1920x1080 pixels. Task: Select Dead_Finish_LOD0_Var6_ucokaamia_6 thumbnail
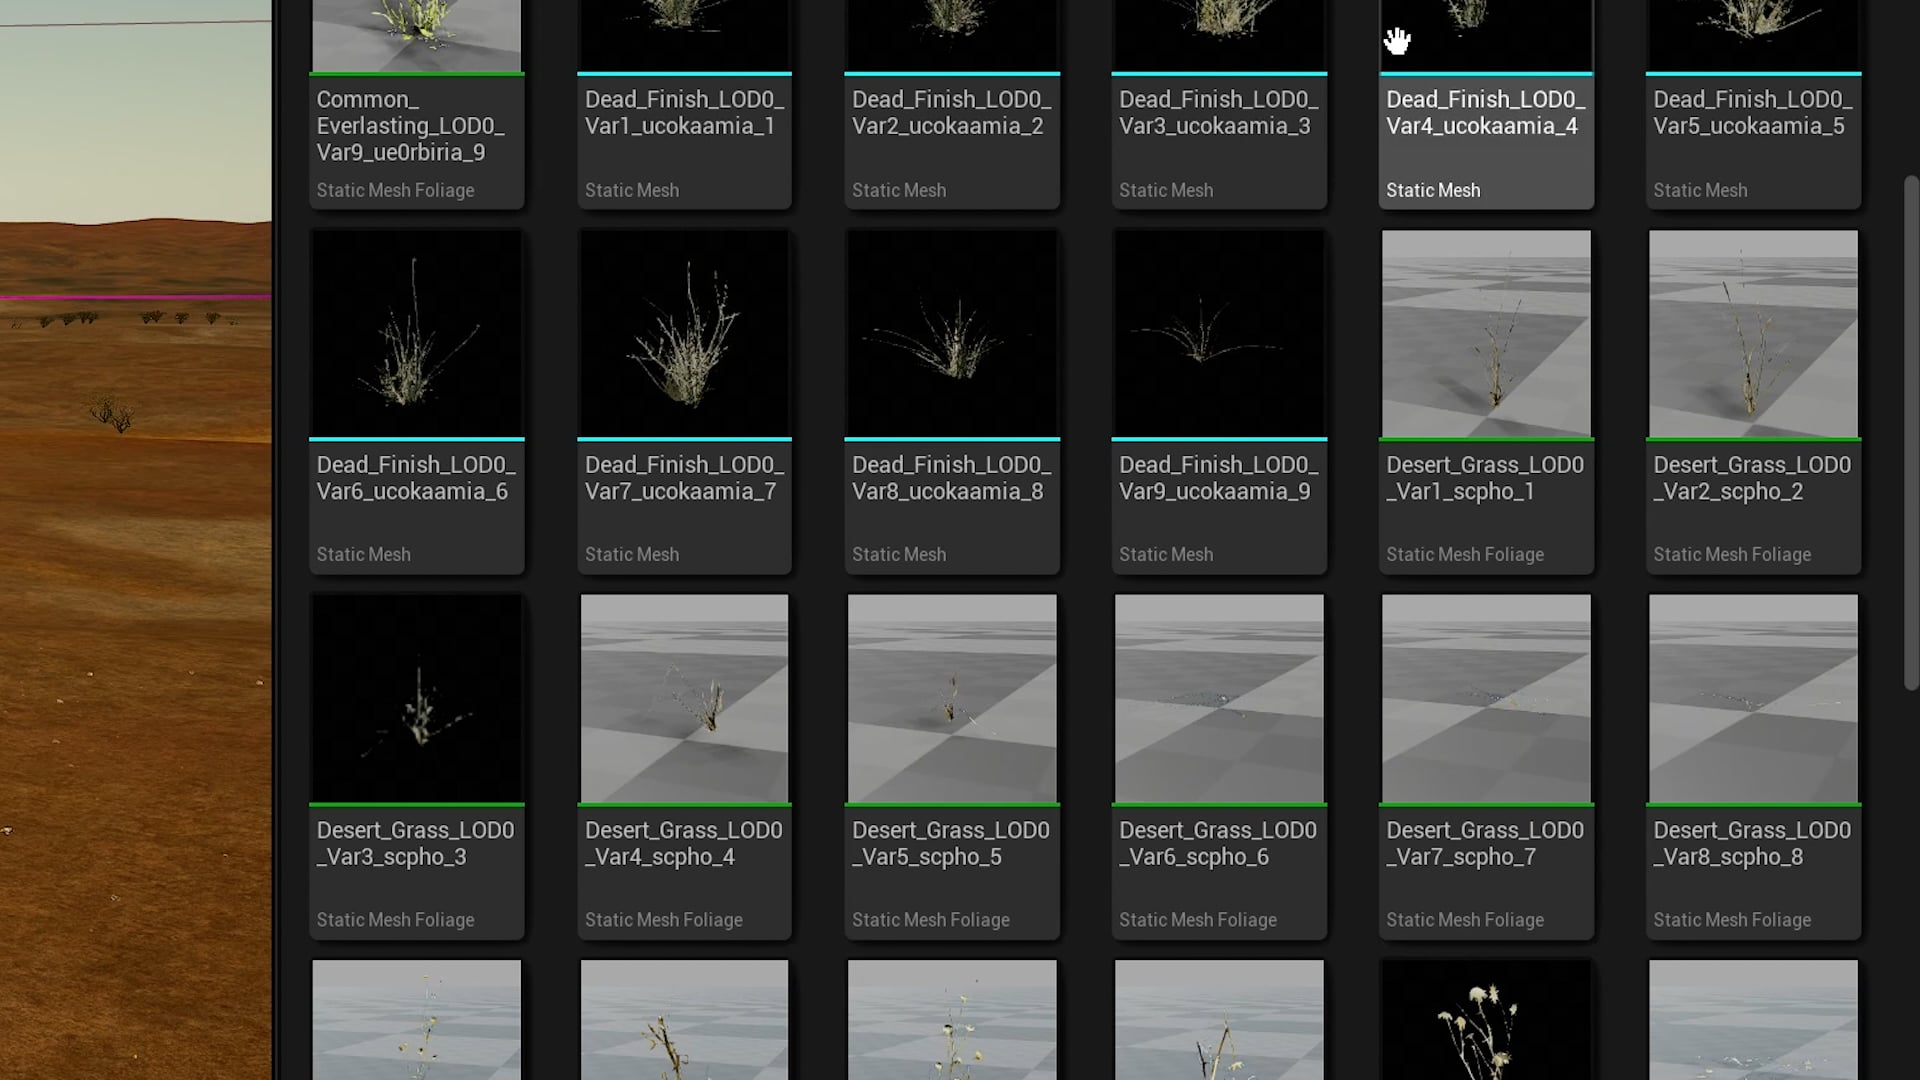click(x=416, y=334)
